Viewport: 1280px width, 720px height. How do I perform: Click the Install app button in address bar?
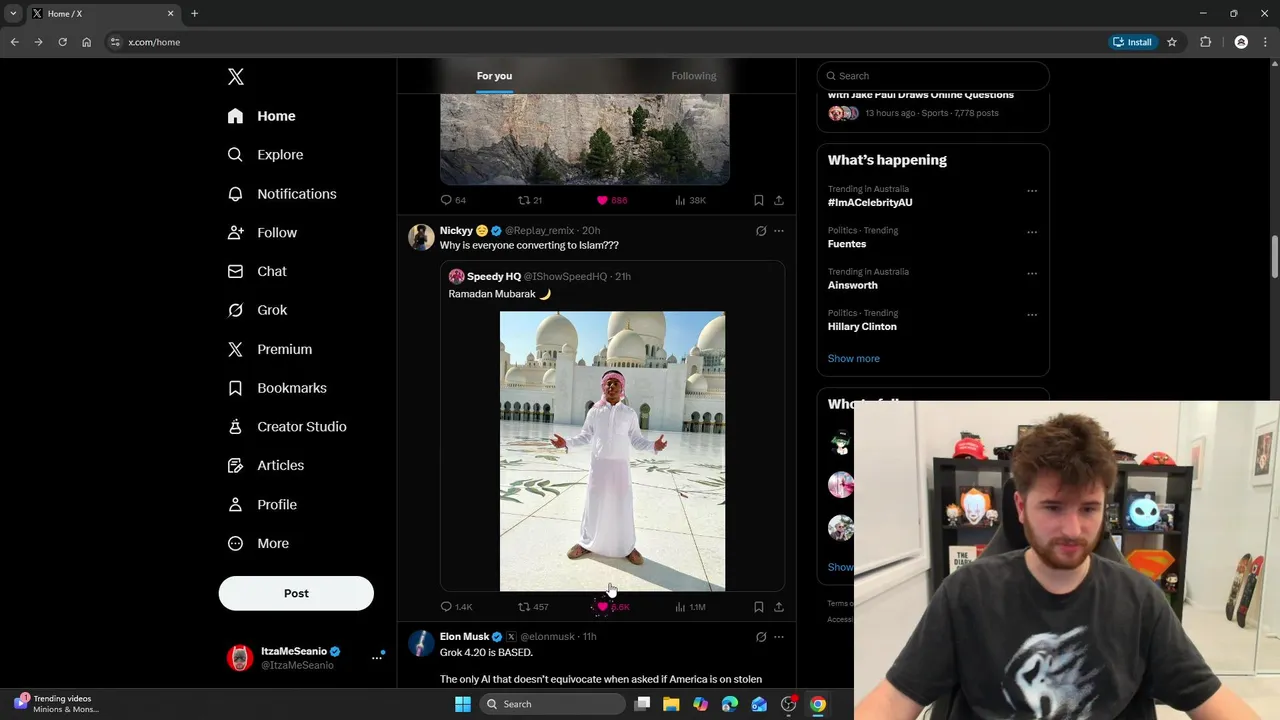pyautogui.click(x=1132, y=42)
